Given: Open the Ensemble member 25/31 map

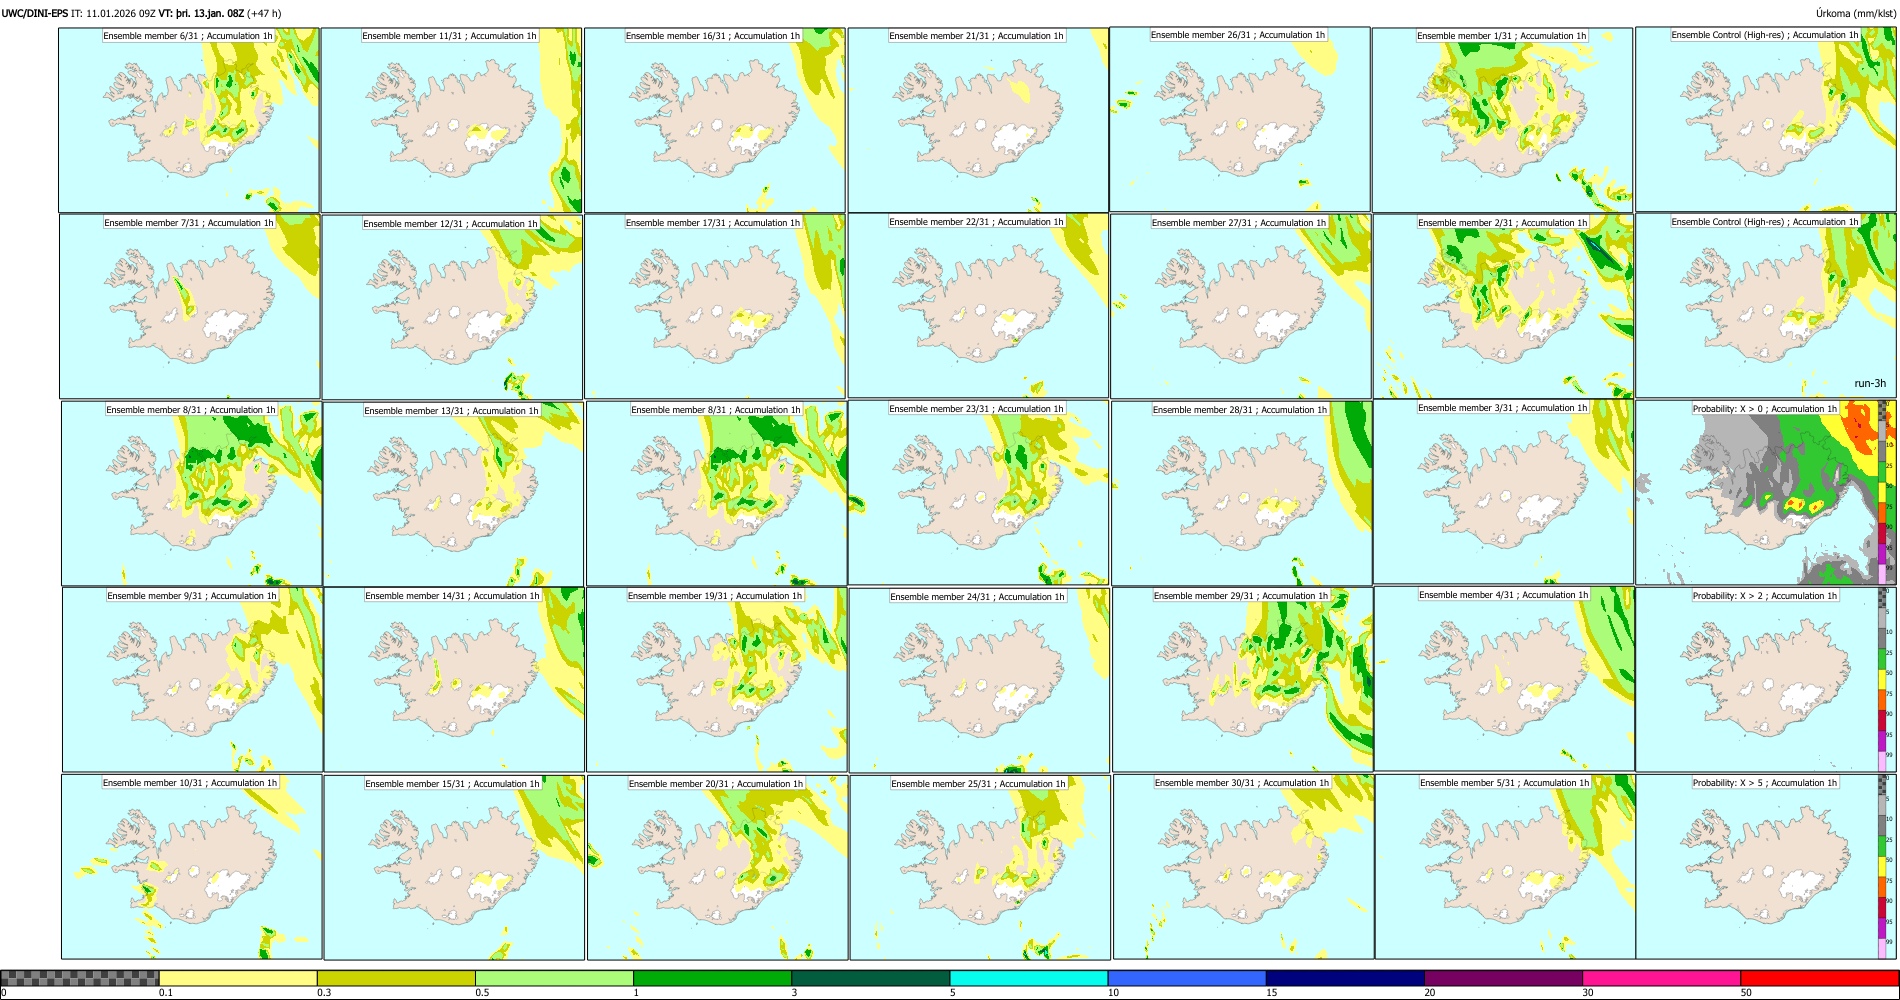Looking at the screenshot, I should 980,867.
